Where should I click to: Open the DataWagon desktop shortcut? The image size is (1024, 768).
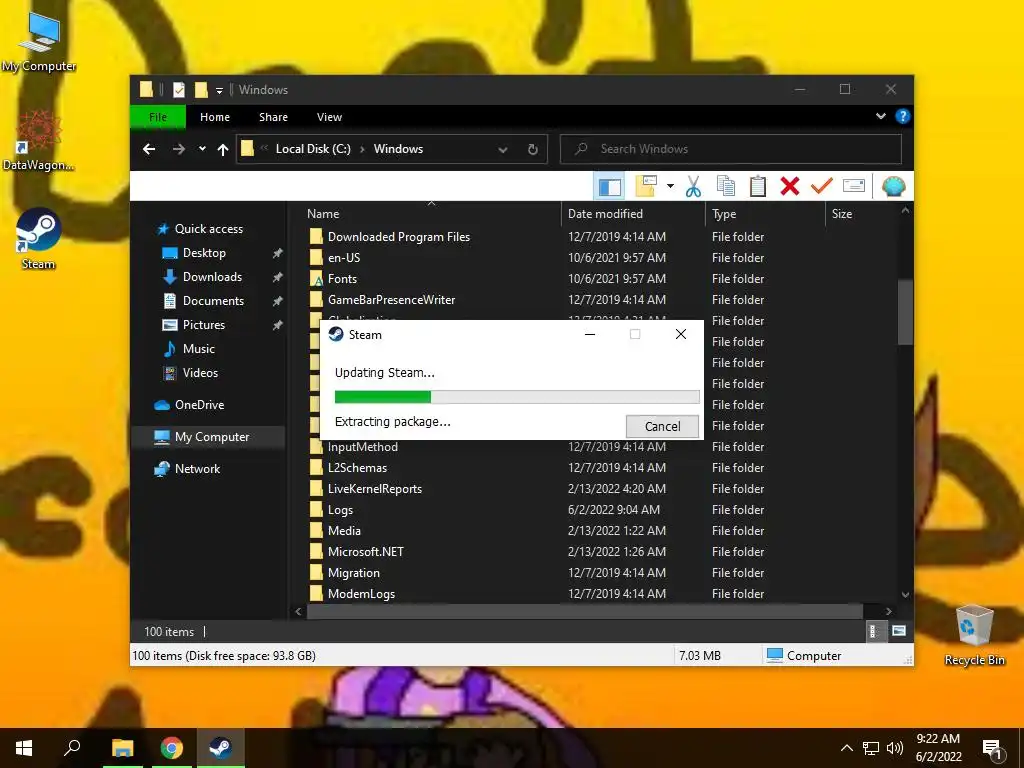pyautogui.click(x=39, y=140)
